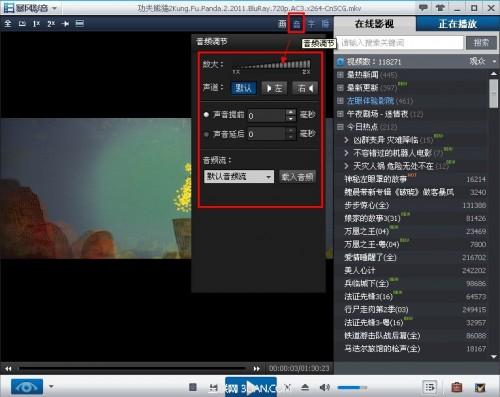Decrease the 声音提前 value with down stepper
The image size is (500, 397).
pos(291,119)
